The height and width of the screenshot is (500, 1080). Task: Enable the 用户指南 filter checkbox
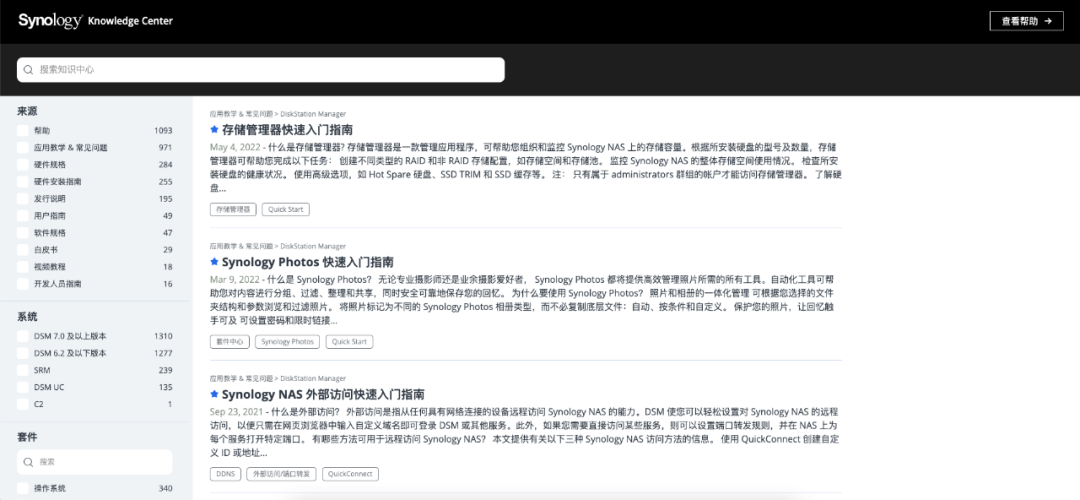coord(23,216)
